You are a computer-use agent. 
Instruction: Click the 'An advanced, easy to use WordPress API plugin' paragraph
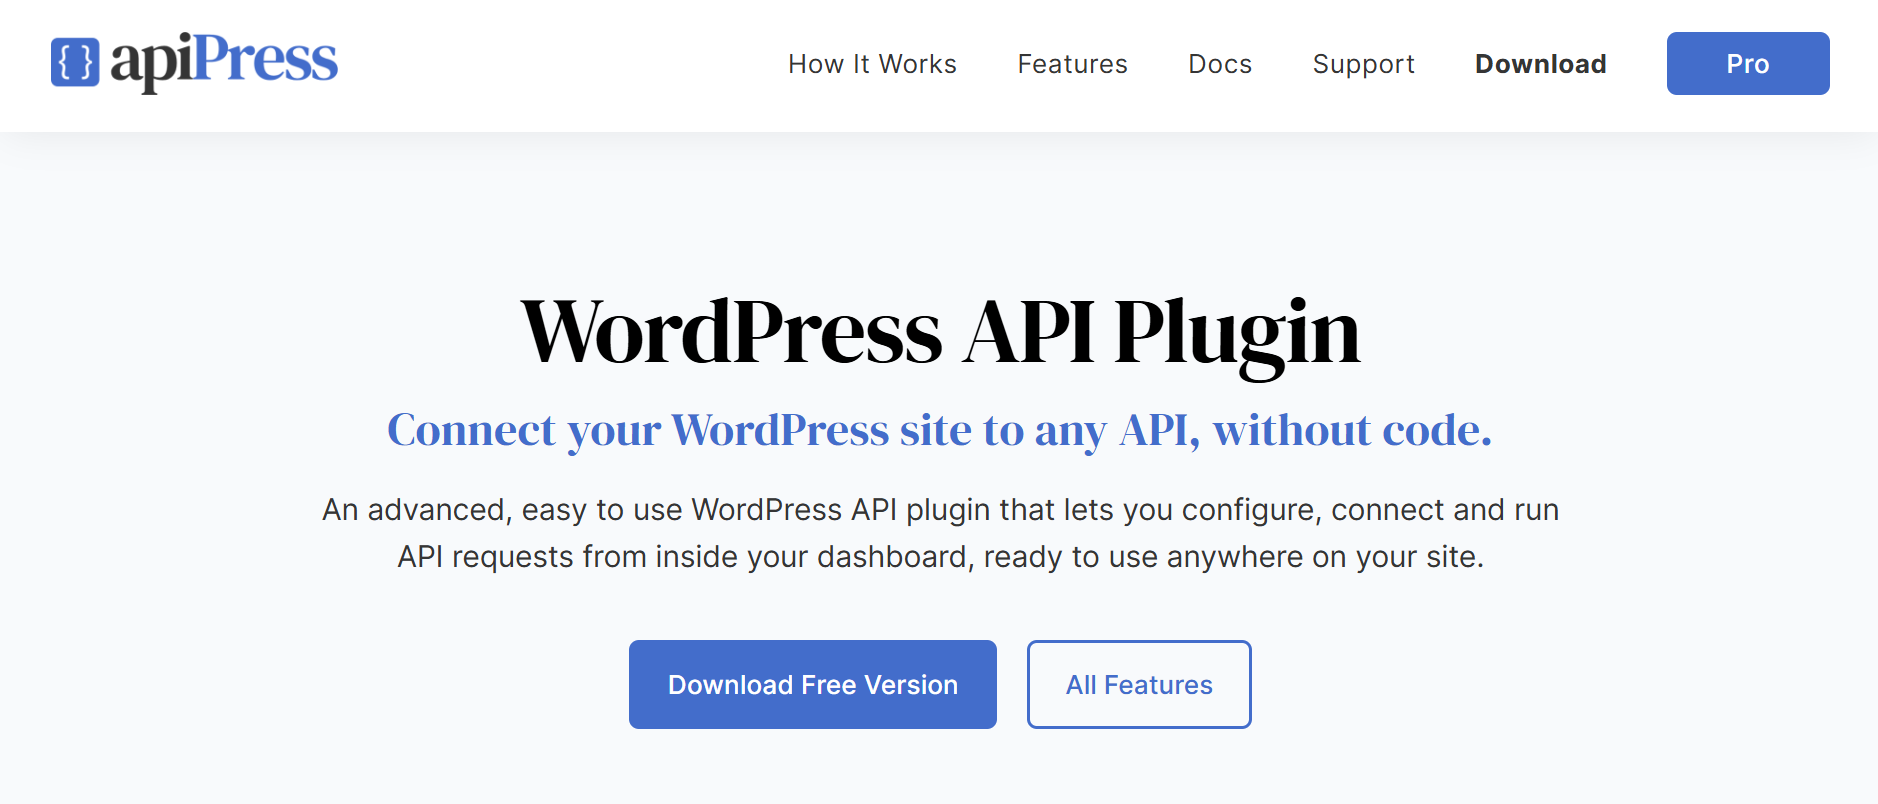(940, 533)
